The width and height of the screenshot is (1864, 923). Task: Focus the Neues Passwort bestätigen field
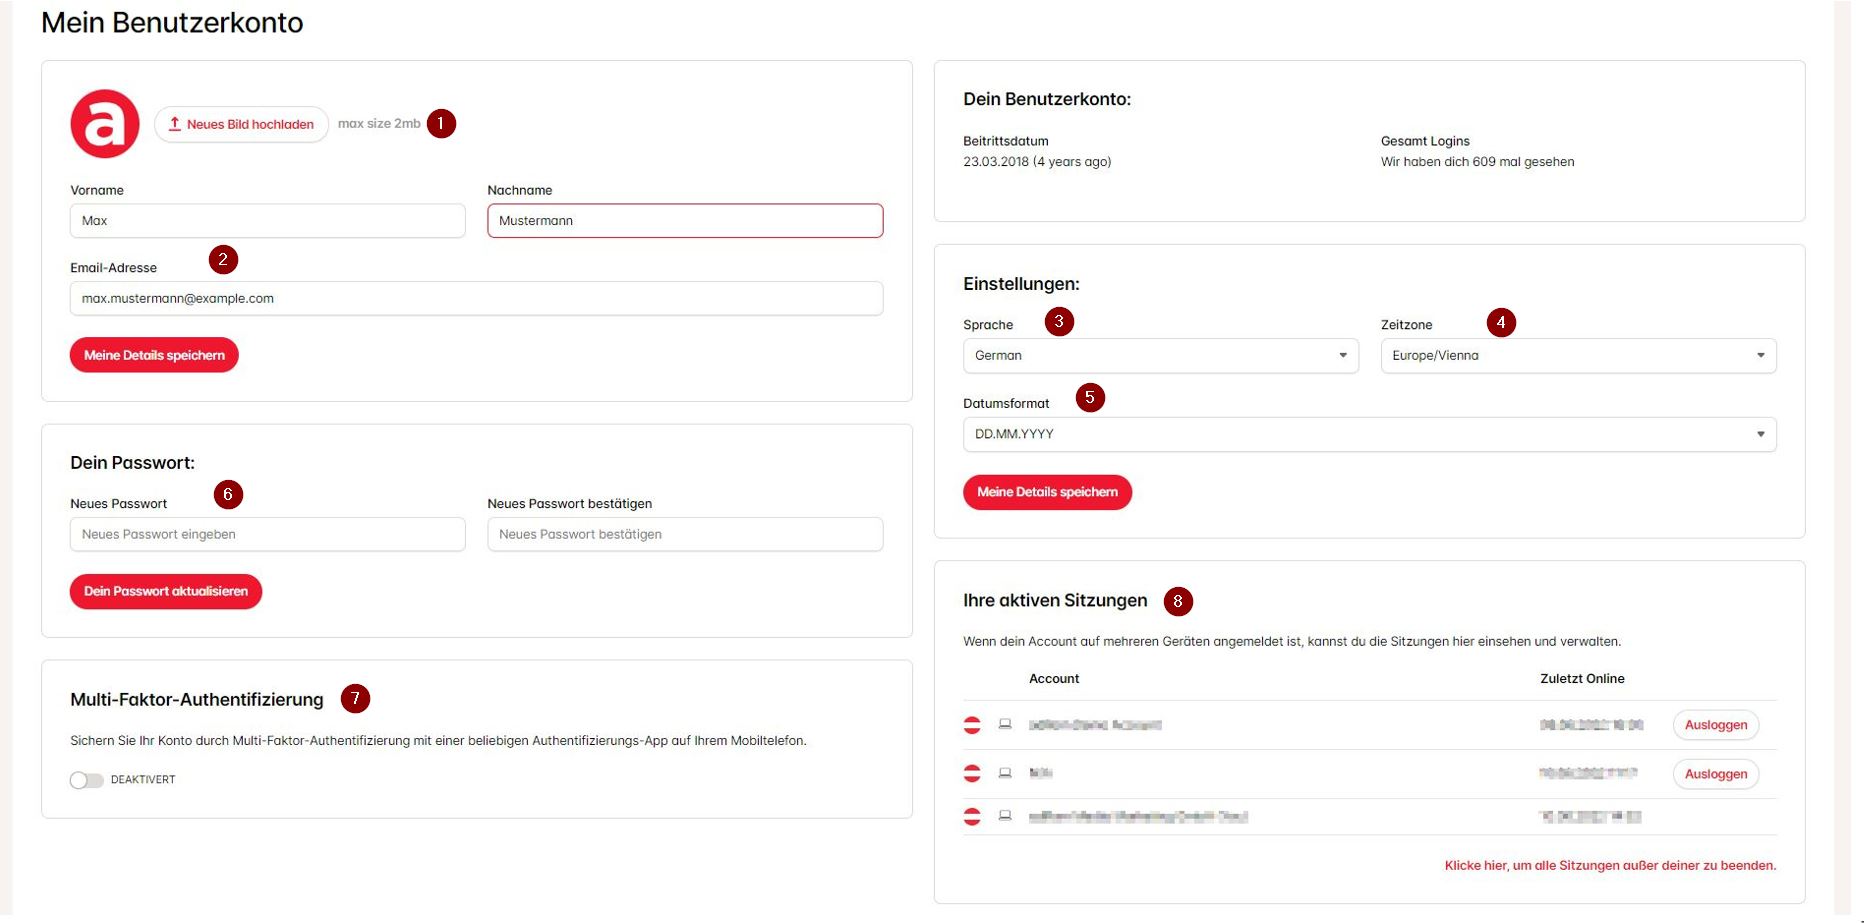click(x=685, y=535)
